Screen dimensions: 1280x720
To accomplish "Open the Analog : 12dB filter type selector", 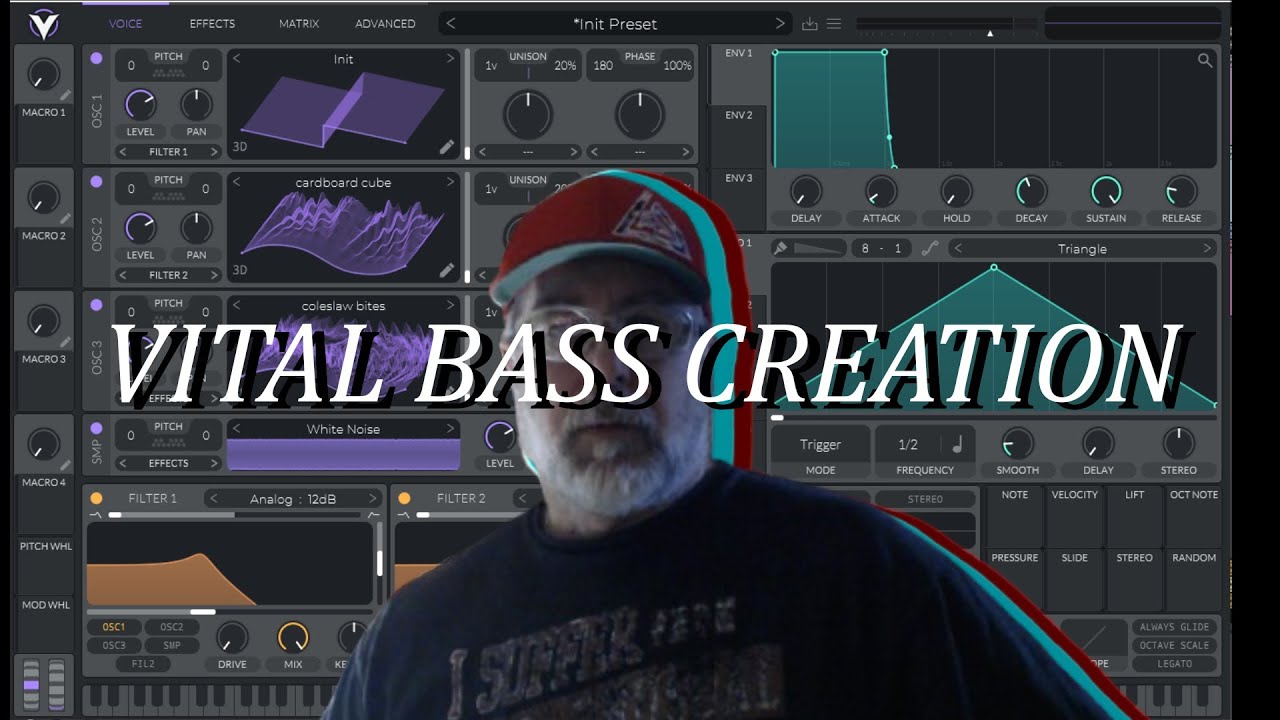I will [293, 498].
